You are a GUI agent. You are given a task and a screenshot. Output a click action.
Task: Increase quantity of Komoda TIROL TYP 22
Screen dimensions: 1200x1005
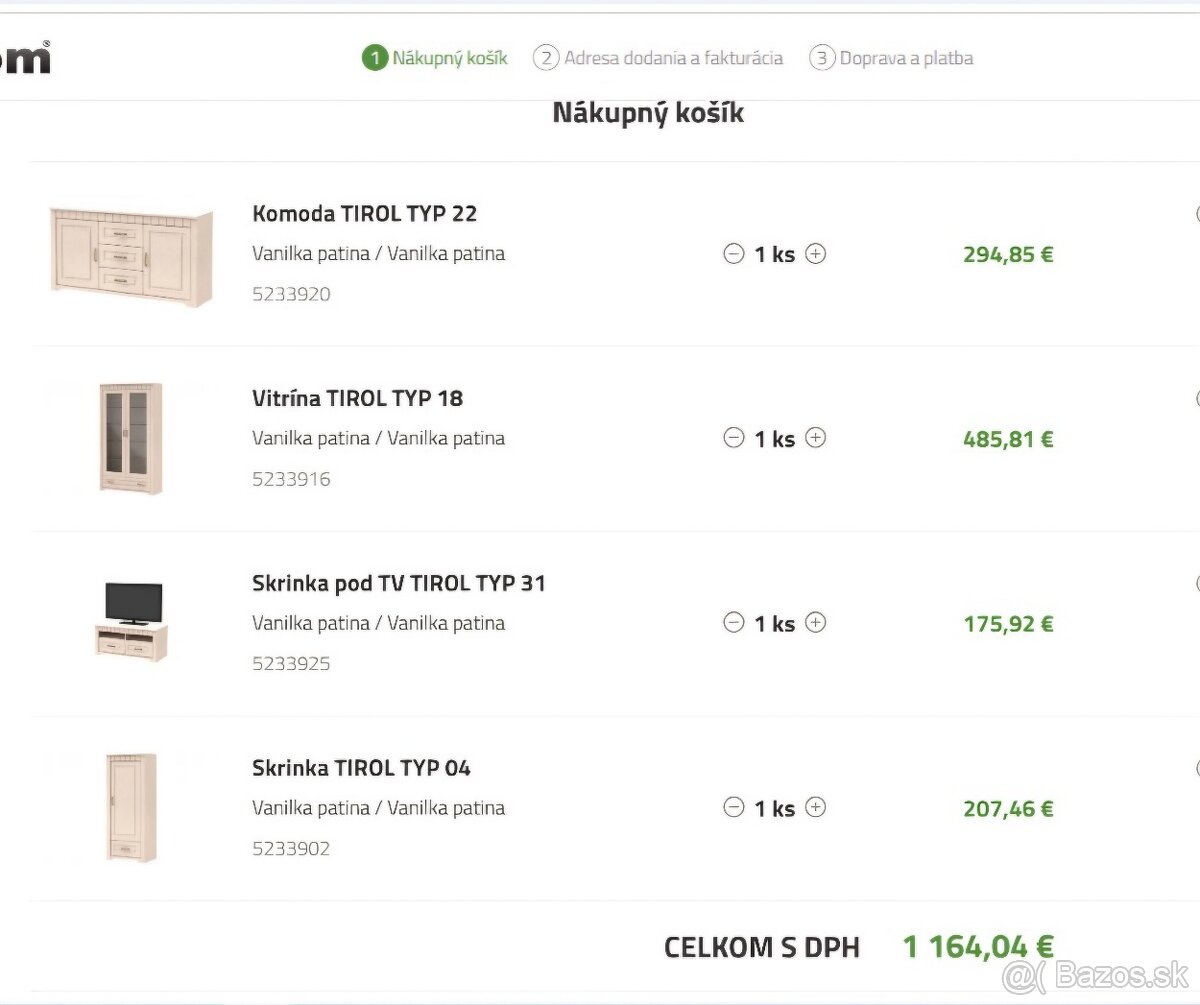(816, 254)
